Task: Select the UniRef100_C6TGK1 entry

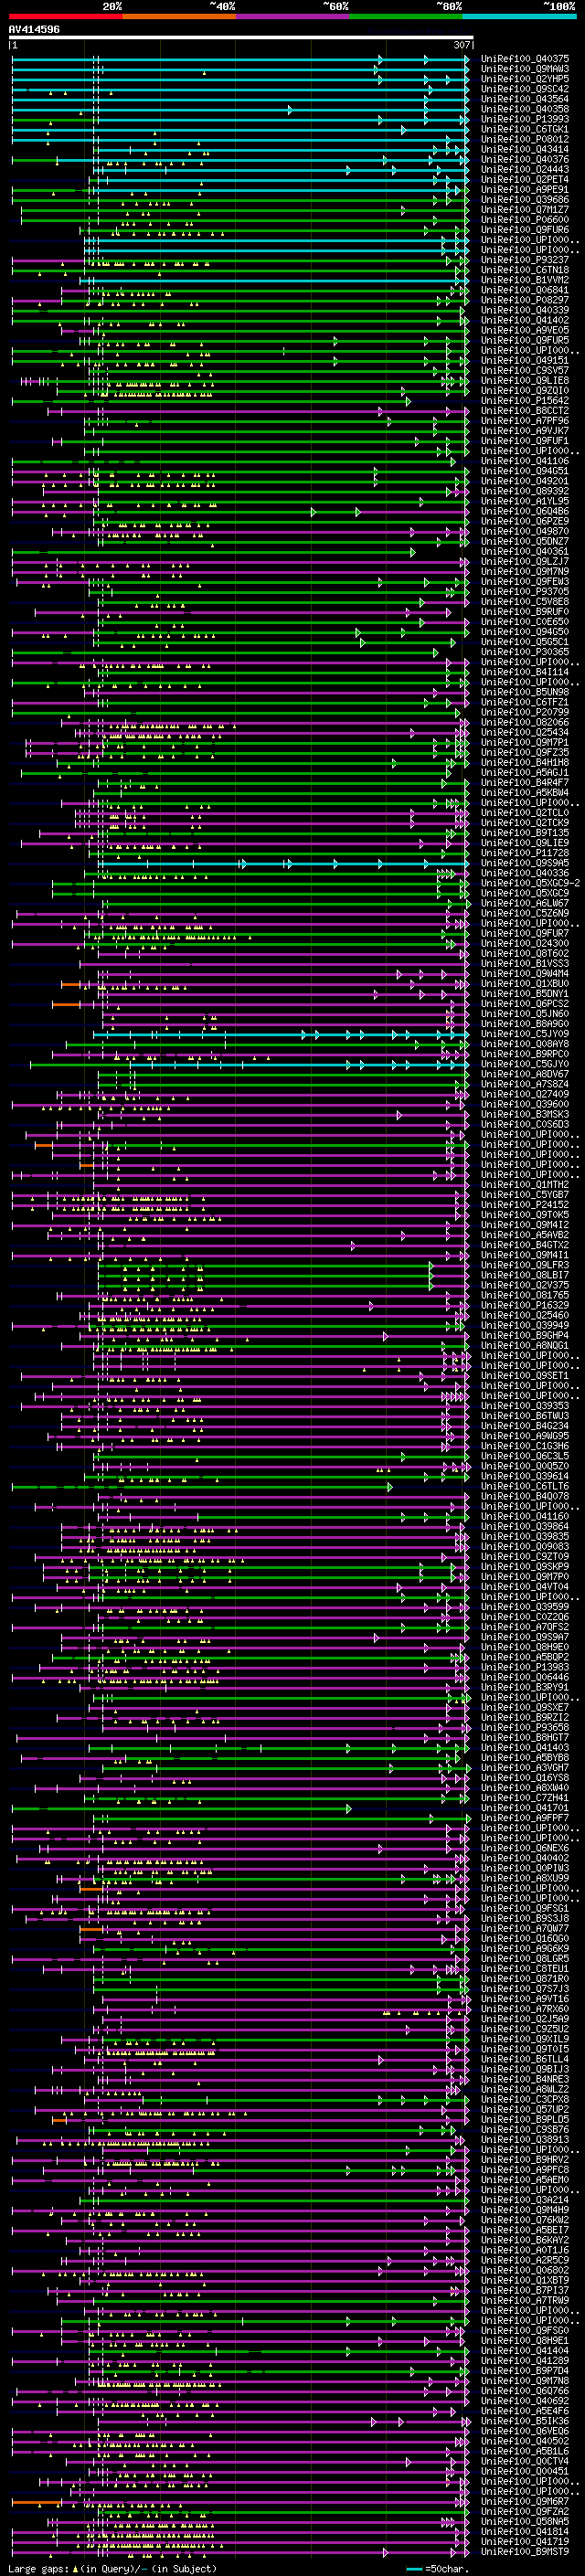Action: (525, 129)
